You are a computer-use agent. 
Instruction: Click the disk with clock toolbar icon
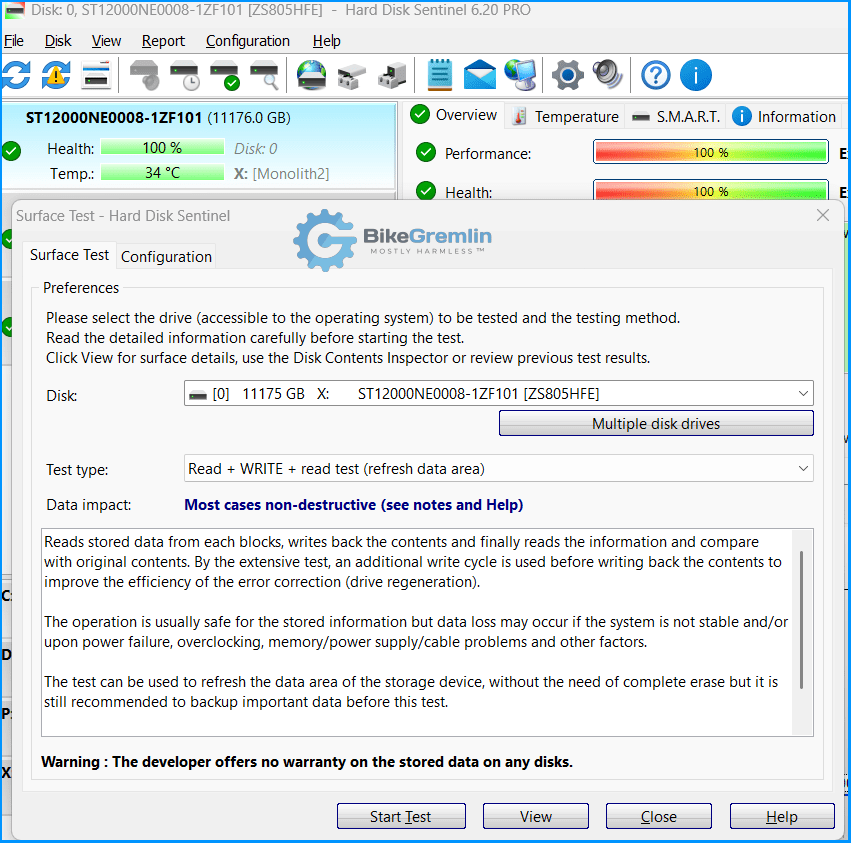point(185,75)
